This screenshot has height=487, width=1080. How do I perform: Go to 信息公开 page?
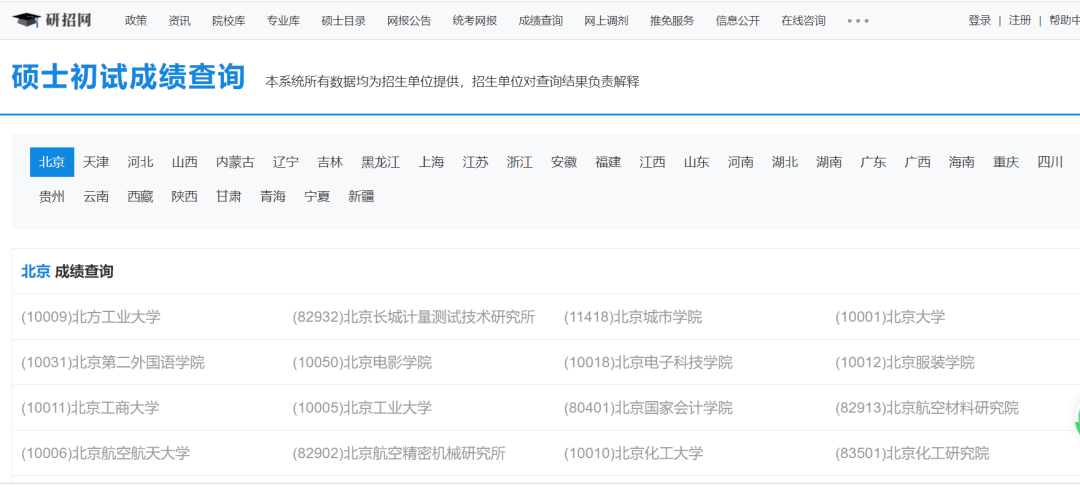(x=738, y=21)
